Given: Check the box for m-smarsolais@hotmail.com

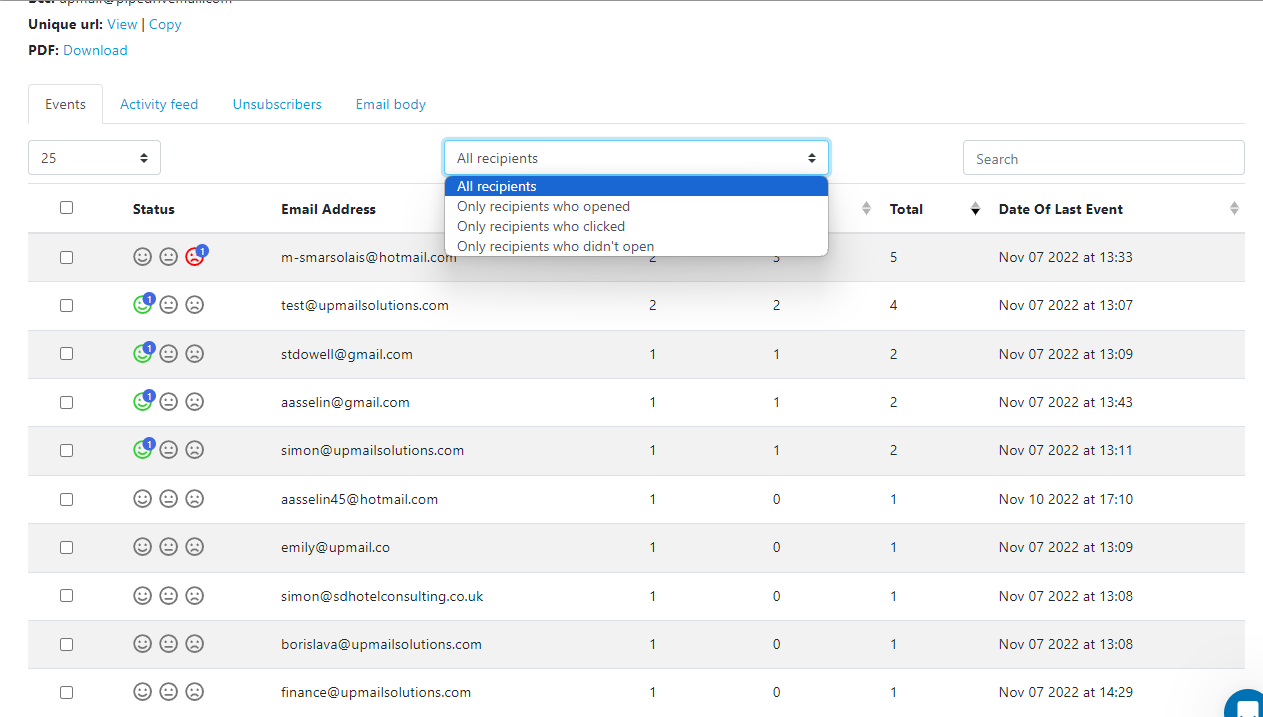Looking at the screenshot, I should (x=66, y=257).
